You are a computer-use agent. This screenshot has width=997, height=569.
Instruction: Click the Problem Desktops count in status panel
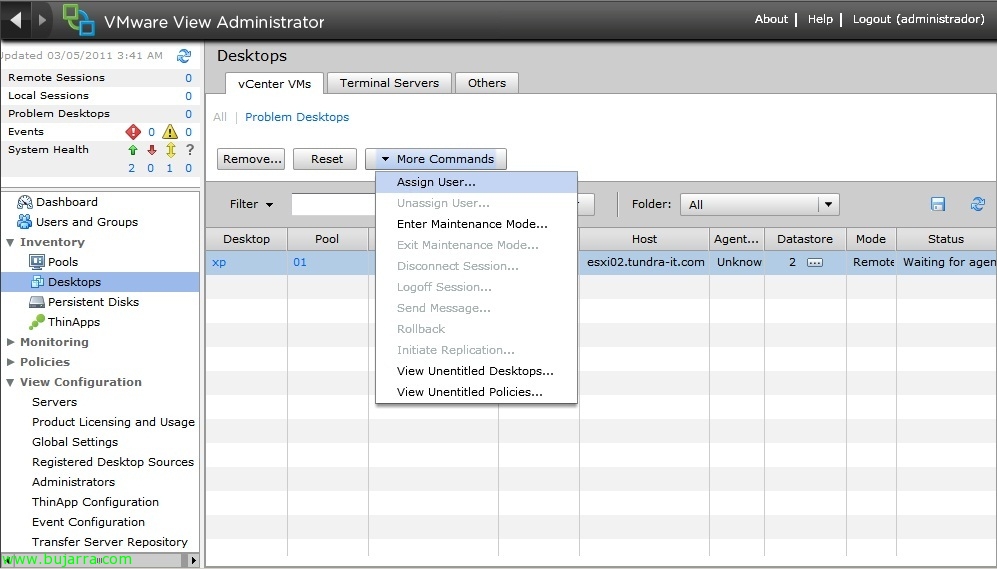click(x=188, y=114)
